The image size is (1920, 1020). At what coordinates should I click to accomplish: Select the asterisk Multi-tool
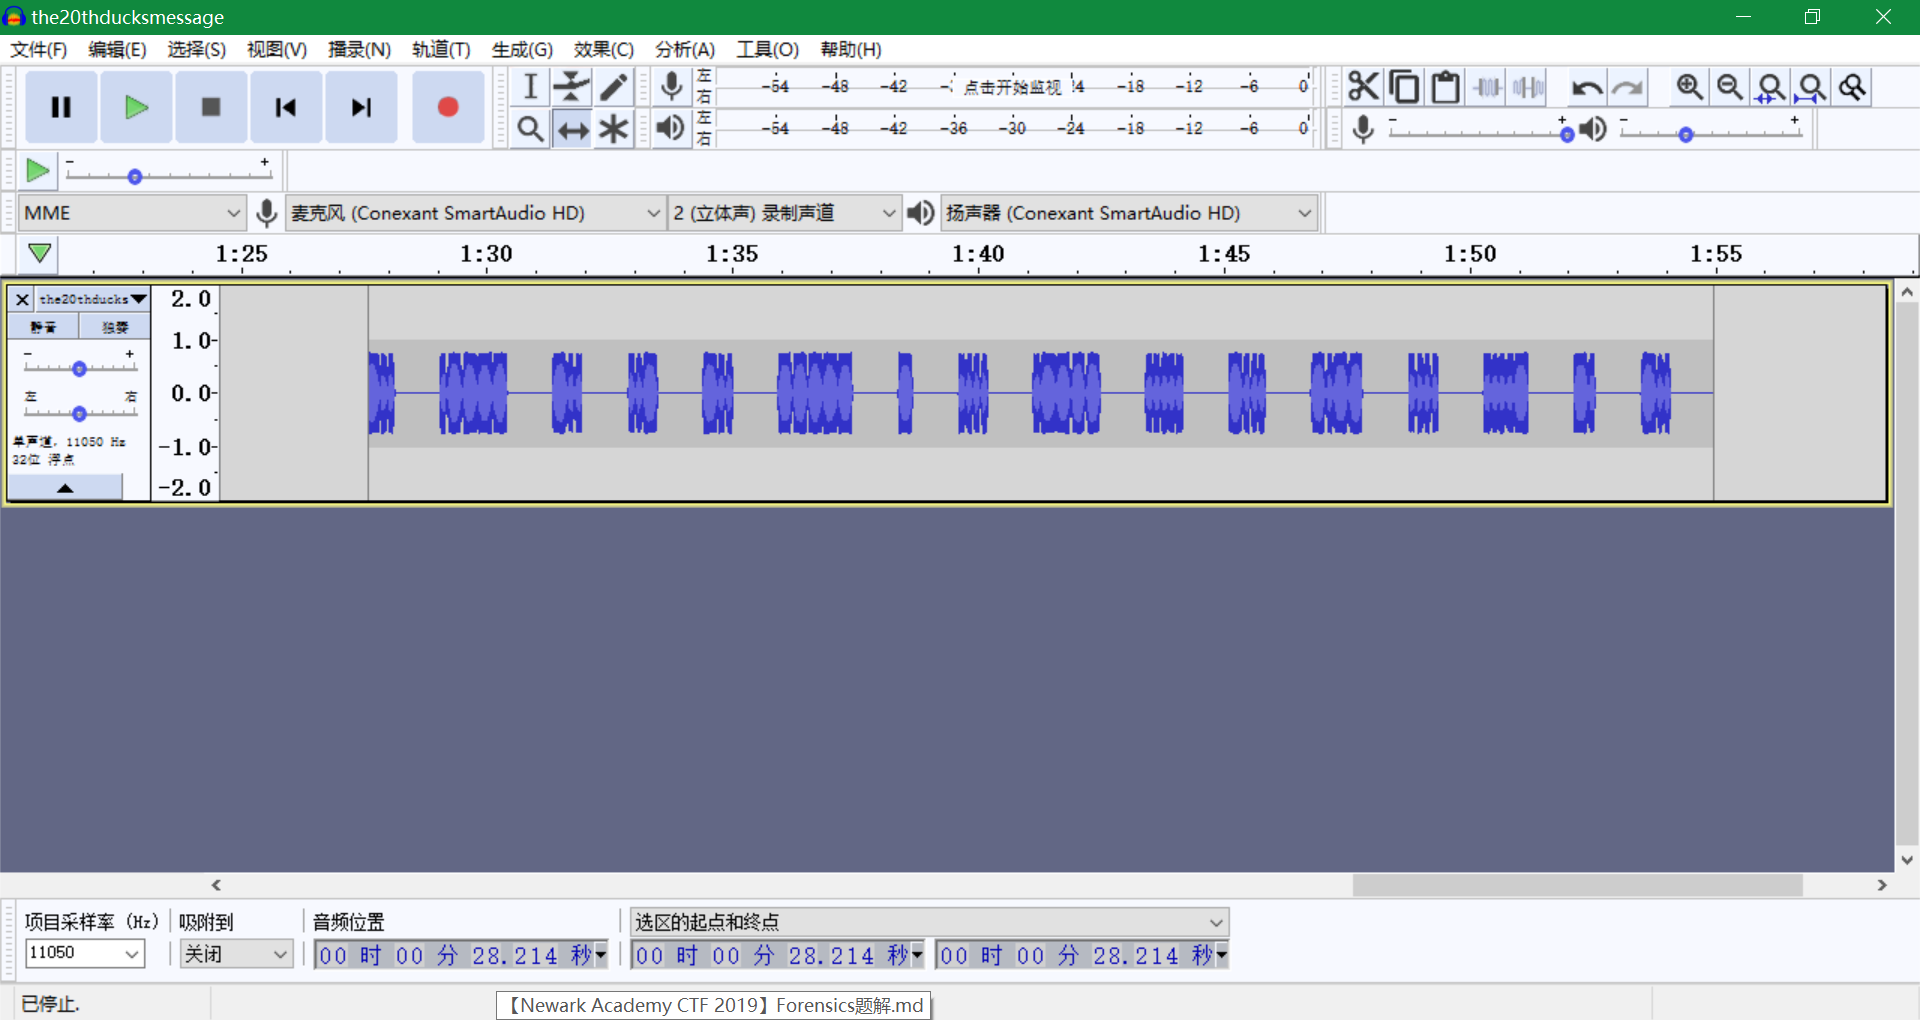click(614, 129)
